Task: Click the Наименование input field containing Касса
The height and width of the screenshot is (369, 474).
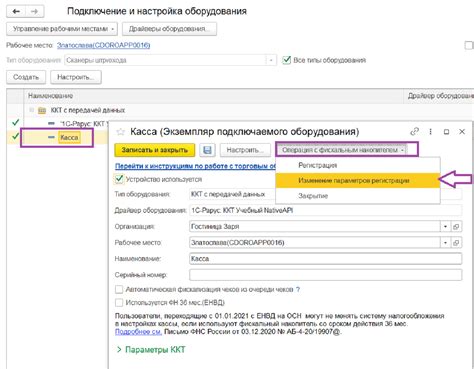Action: (325, 259)
